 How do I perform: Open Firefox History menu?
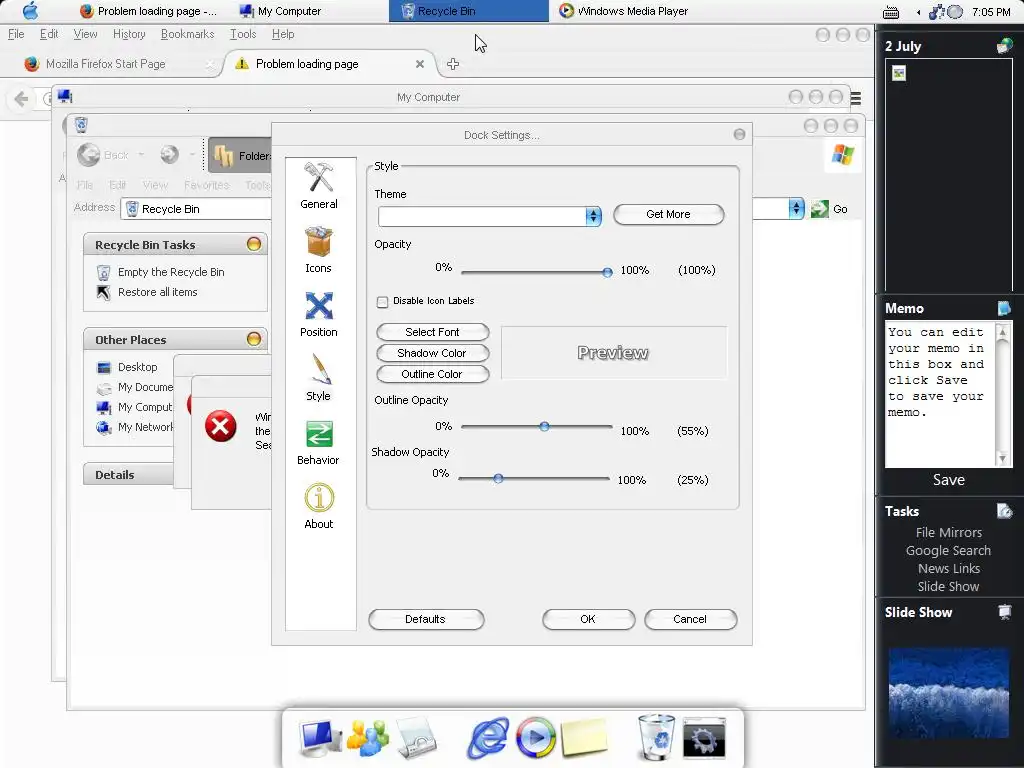point(129,34)
